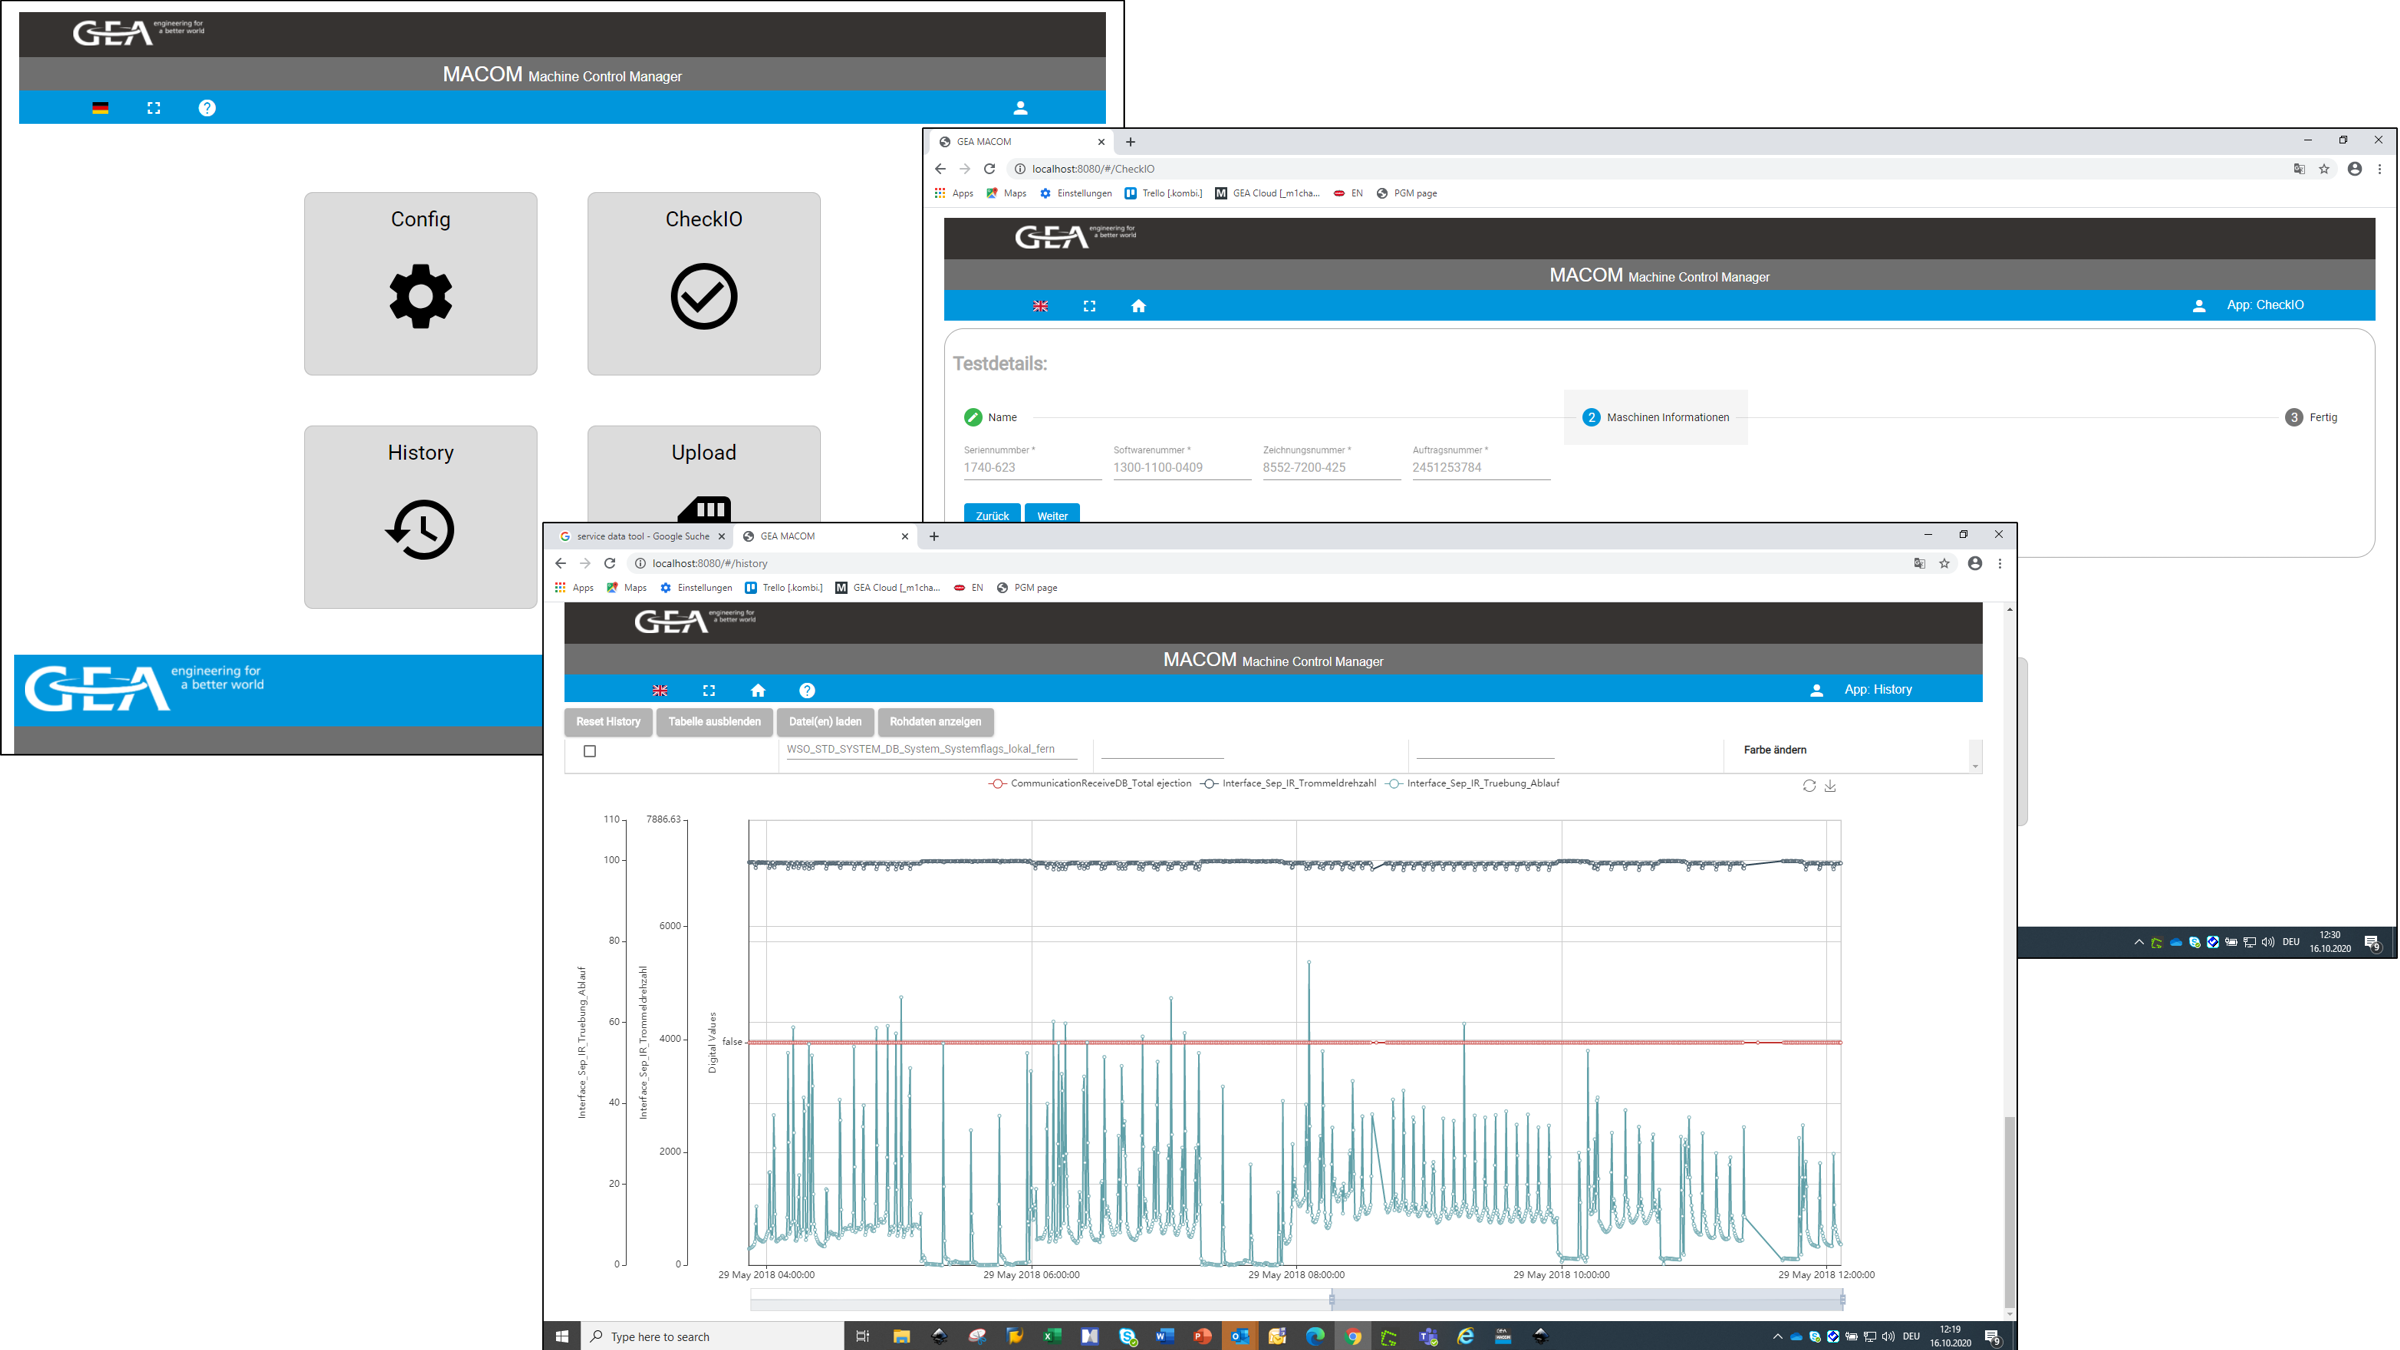Switch to service data tool Google tab

coord(640,536)
